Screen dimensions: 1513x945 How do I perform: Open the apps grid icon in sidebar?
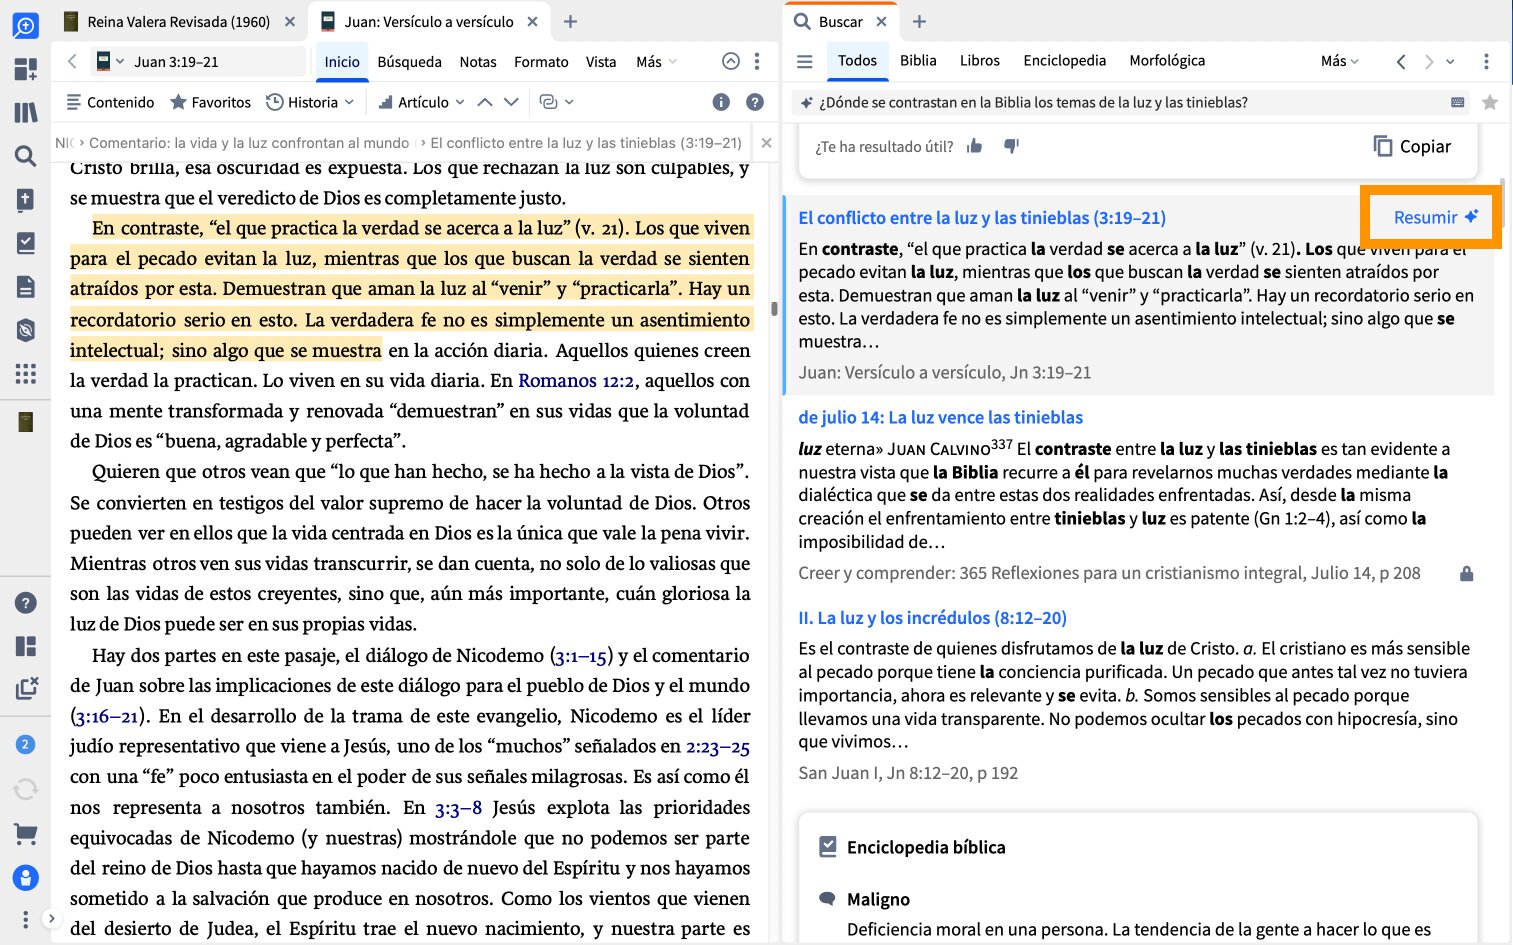[25, 374]
